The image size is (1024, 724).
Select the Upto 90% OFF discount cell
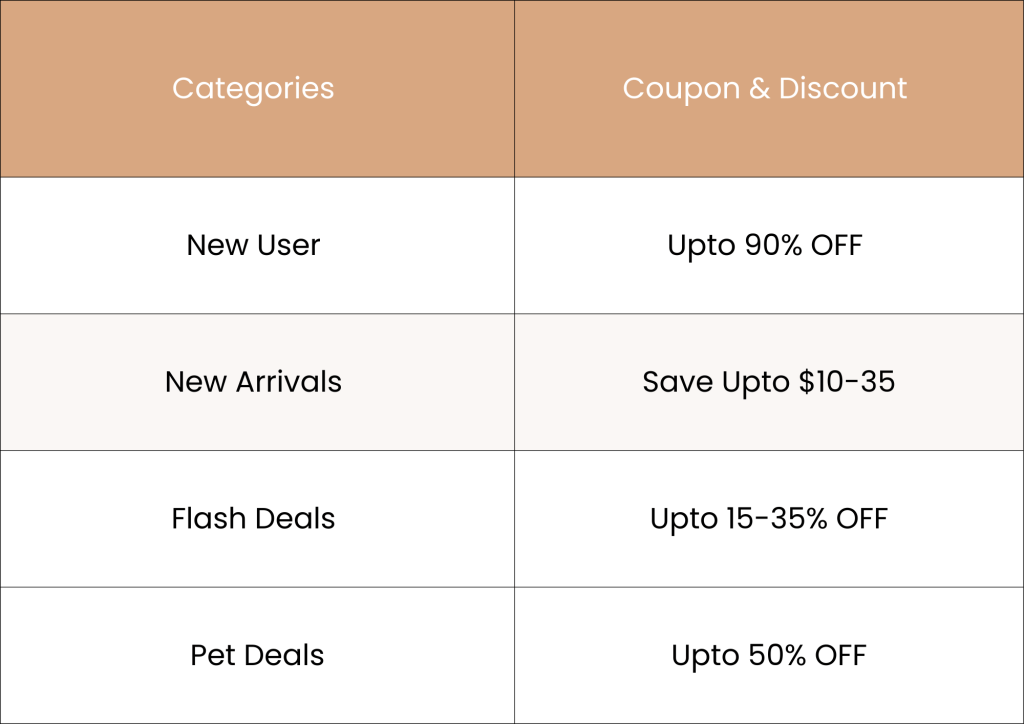tap(765, 245)
